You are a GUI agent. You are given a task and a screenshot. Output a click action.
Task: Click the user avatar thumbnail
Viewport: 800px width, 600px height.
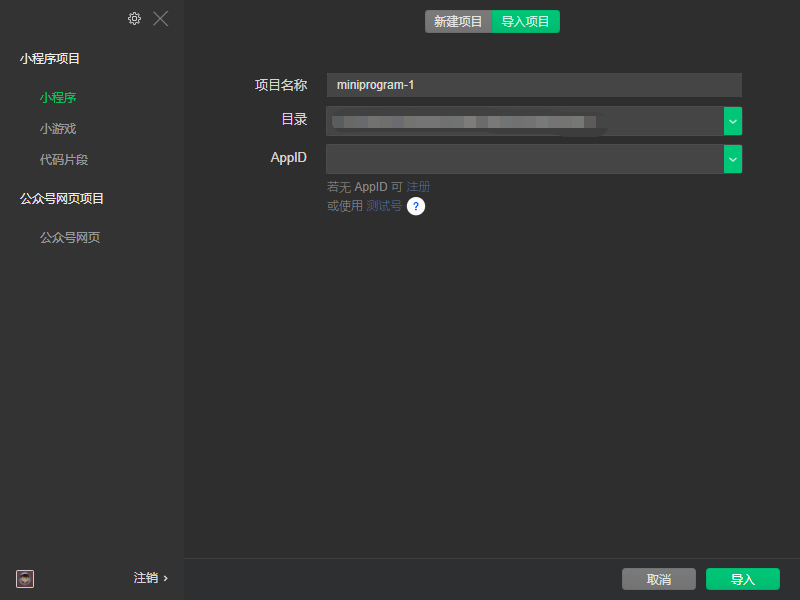coord(25,579)
